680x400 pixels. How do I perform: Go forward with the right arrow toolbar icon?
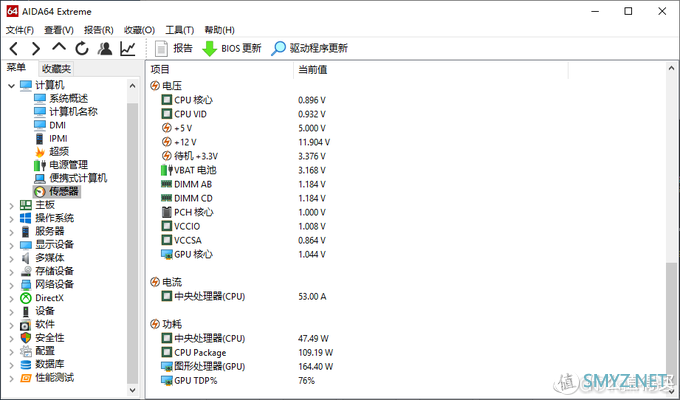(x=36, y=49)
